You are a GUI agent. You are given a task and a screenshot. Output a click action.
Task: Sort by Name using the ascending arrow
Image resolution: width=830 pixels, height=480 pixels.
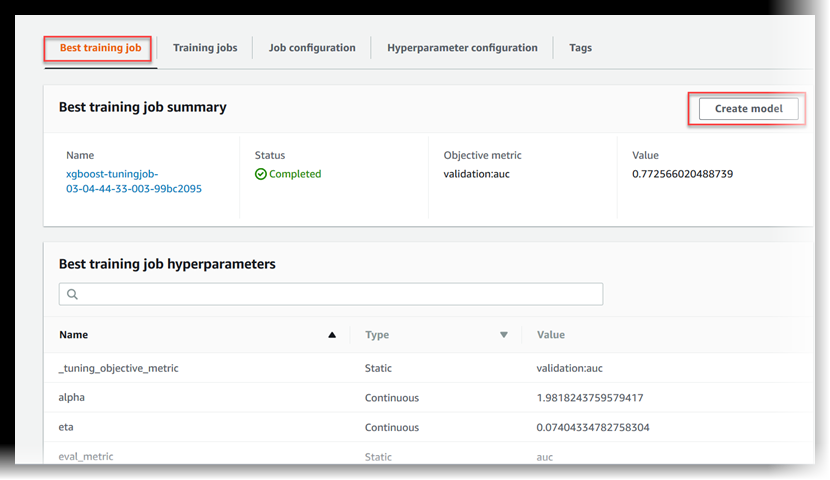[332, 336]
